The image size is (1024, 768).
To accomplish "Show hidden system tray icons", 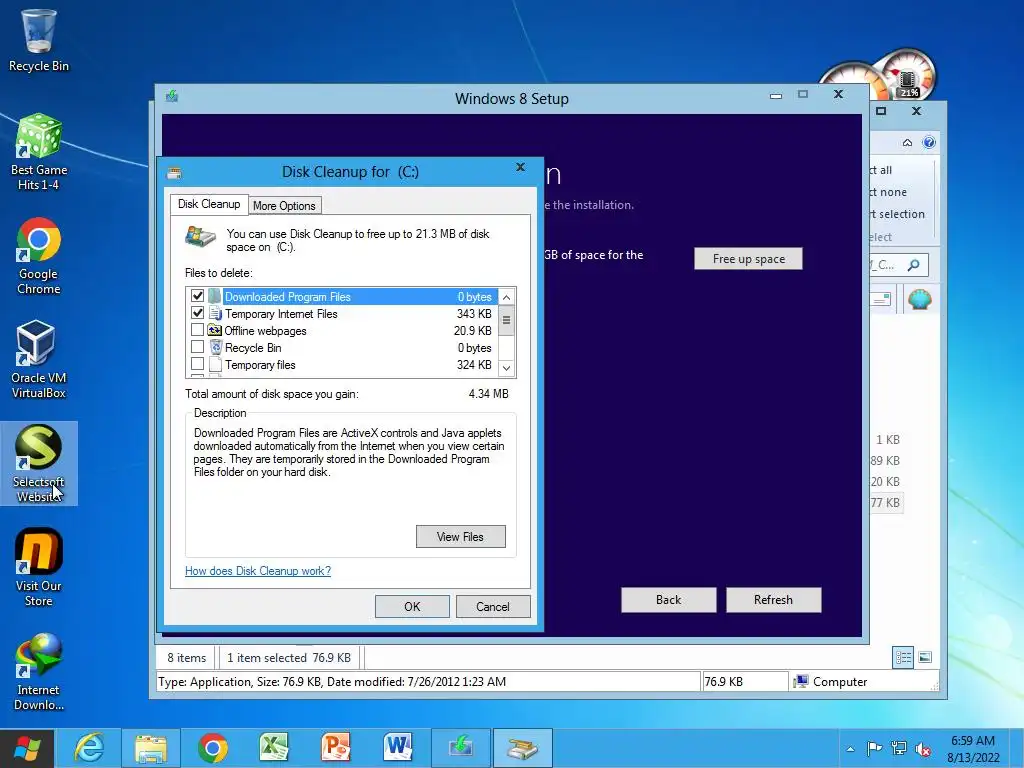I will pos(850,749).
